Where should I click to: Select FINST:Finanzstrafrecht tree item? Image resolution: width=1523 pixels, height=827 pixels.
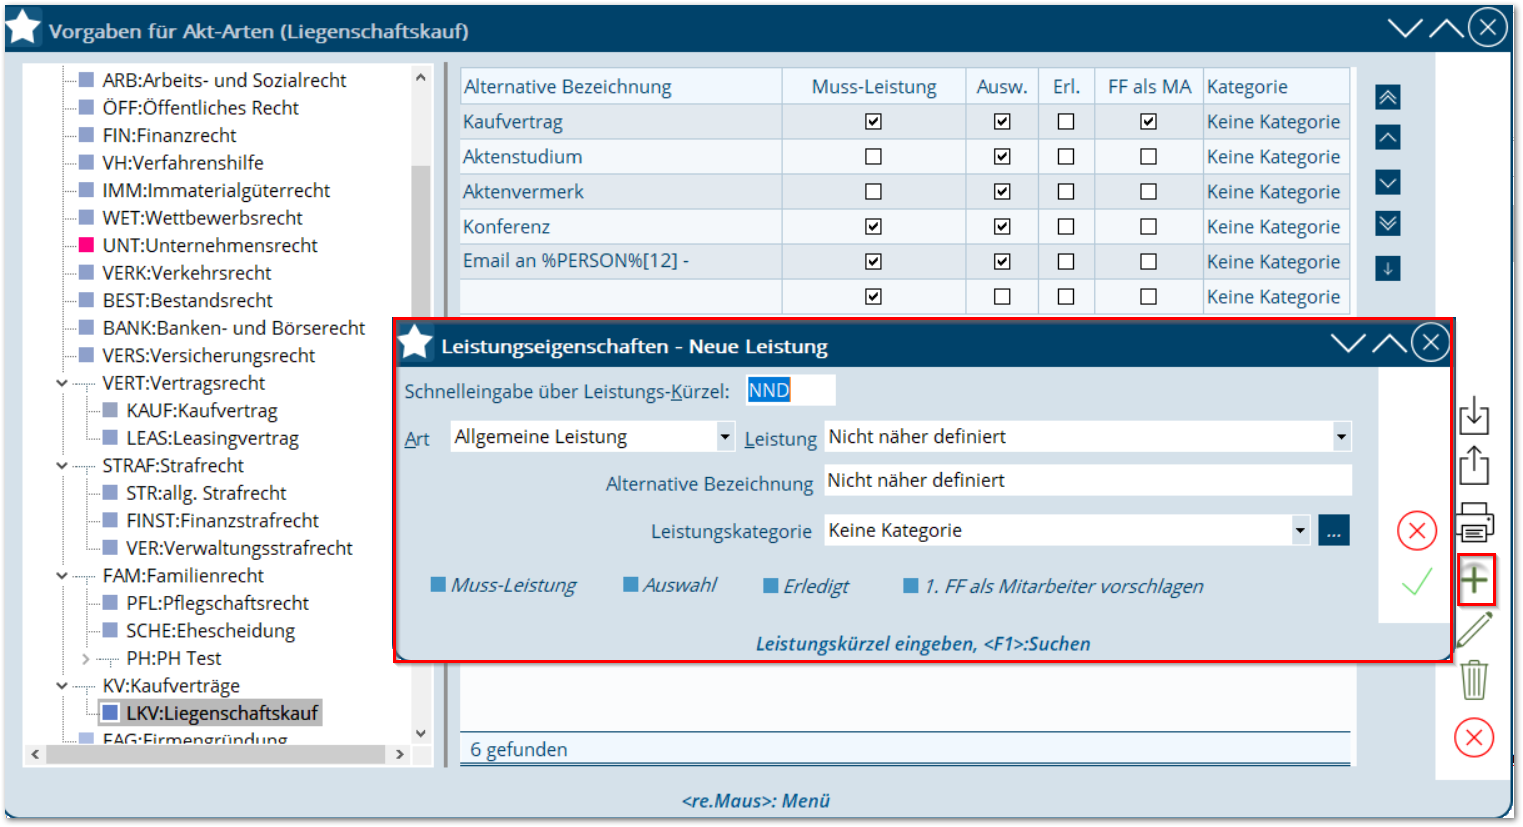(x=222, y=520)
